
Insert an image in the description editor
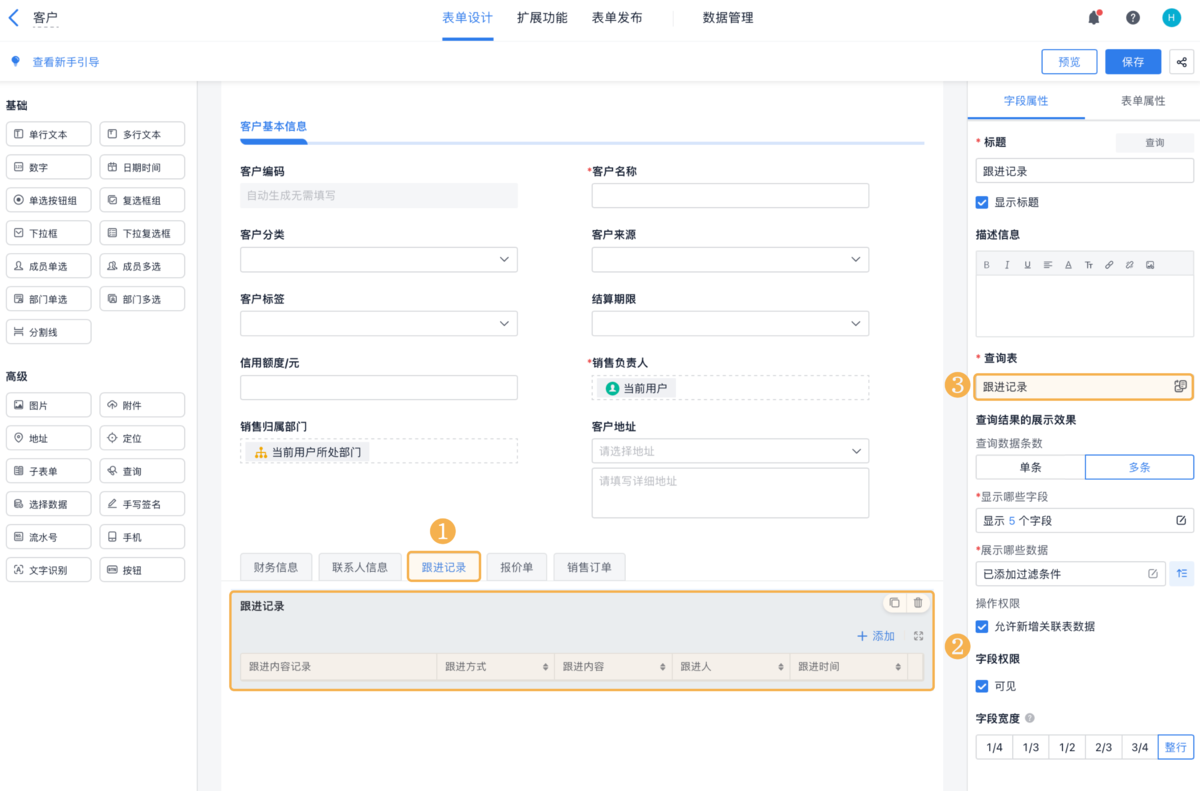coord(1150,265)
